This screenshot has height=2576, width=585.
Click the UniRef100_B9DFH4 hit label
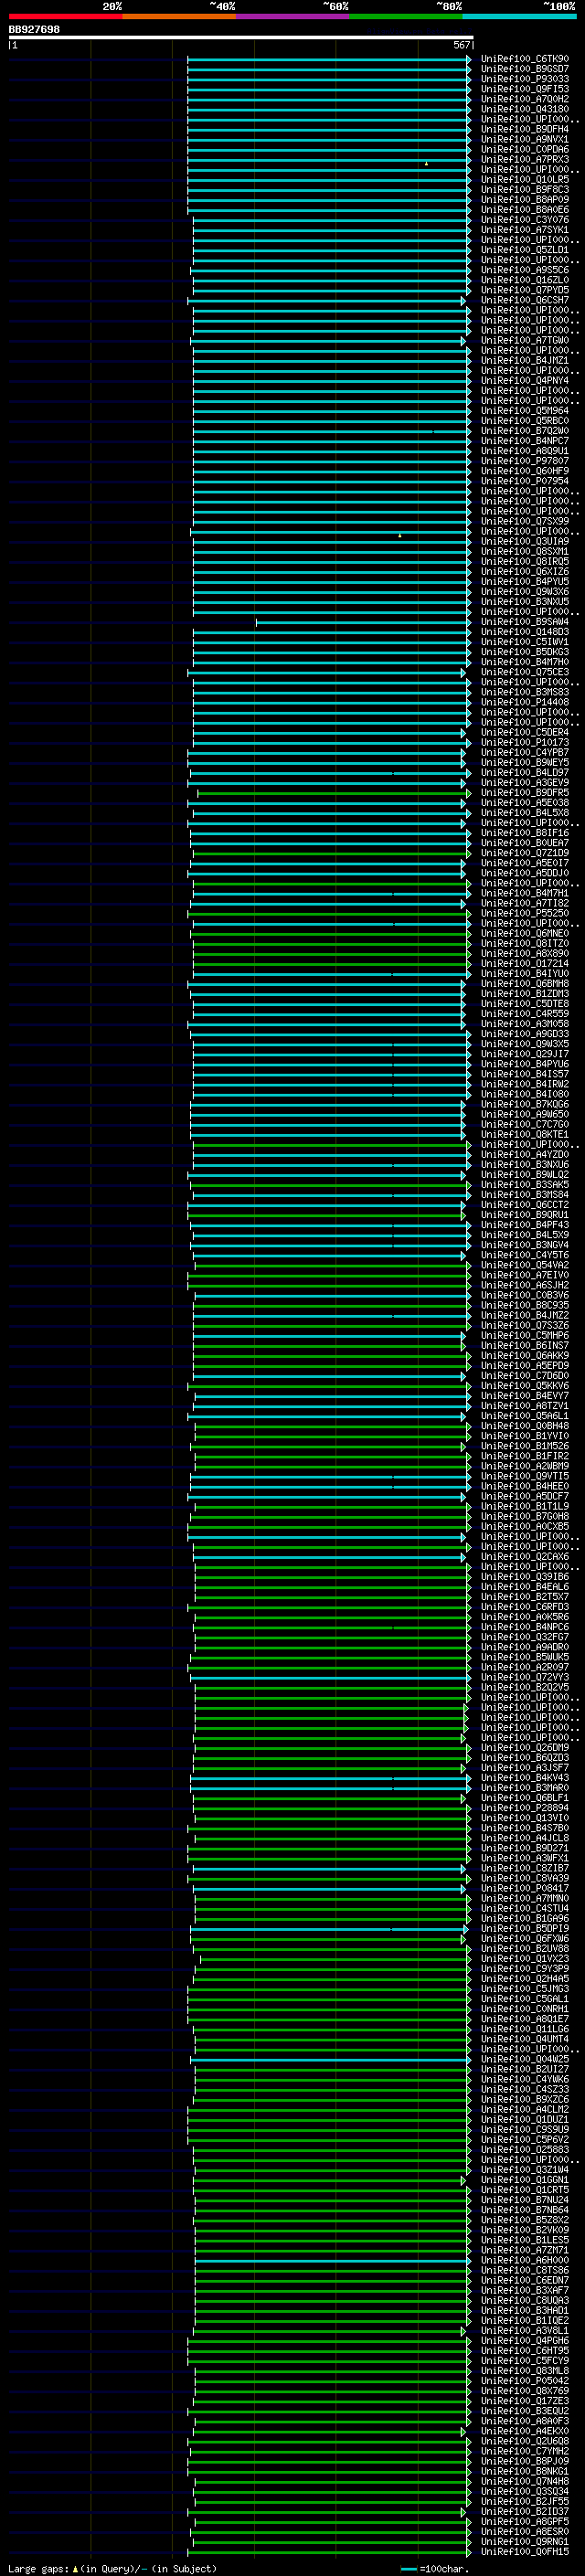tap(524, 129)
